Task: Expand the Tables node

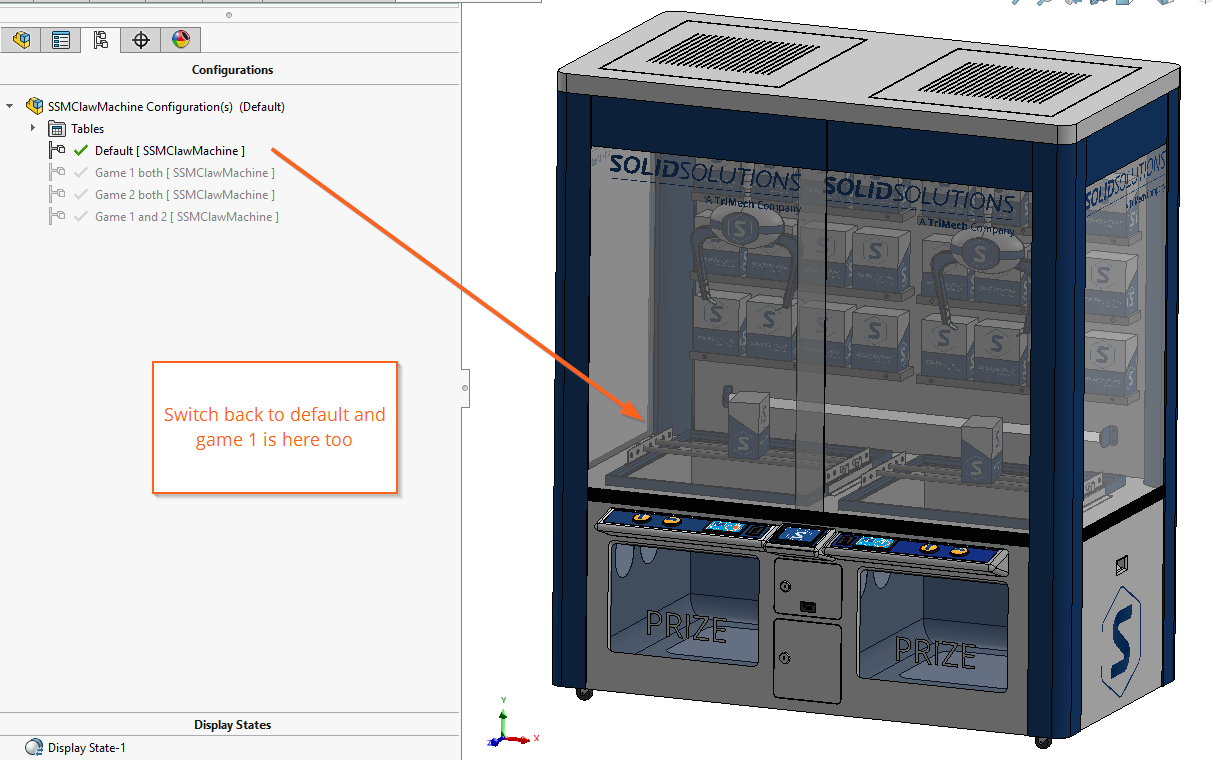Action: (x=33, y=128)
